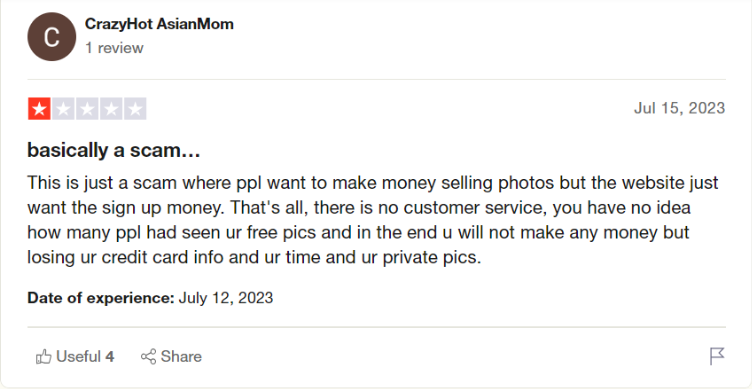This screenshot has width=752, height=392.
Task: Flag this review with the flag icon
Action: point(717,356)
